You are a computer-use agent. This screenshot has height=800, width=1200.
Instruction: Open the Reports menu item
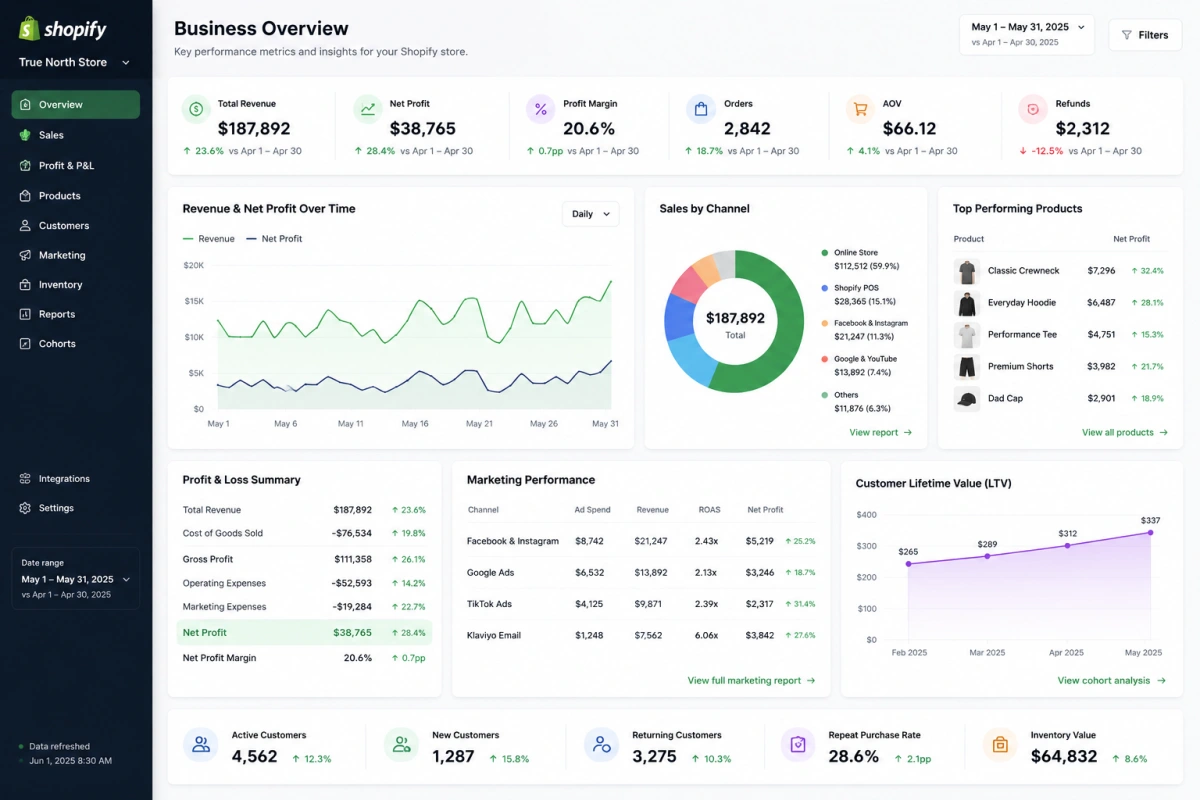(x=76, y=314)
